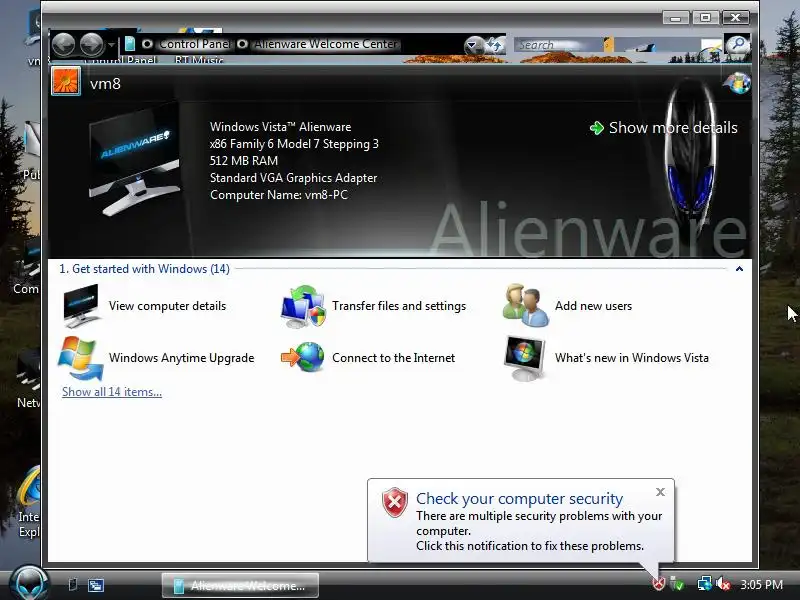
Task: Select Alienware Welcome taskbar button
Action: click(x=240, y=586)
